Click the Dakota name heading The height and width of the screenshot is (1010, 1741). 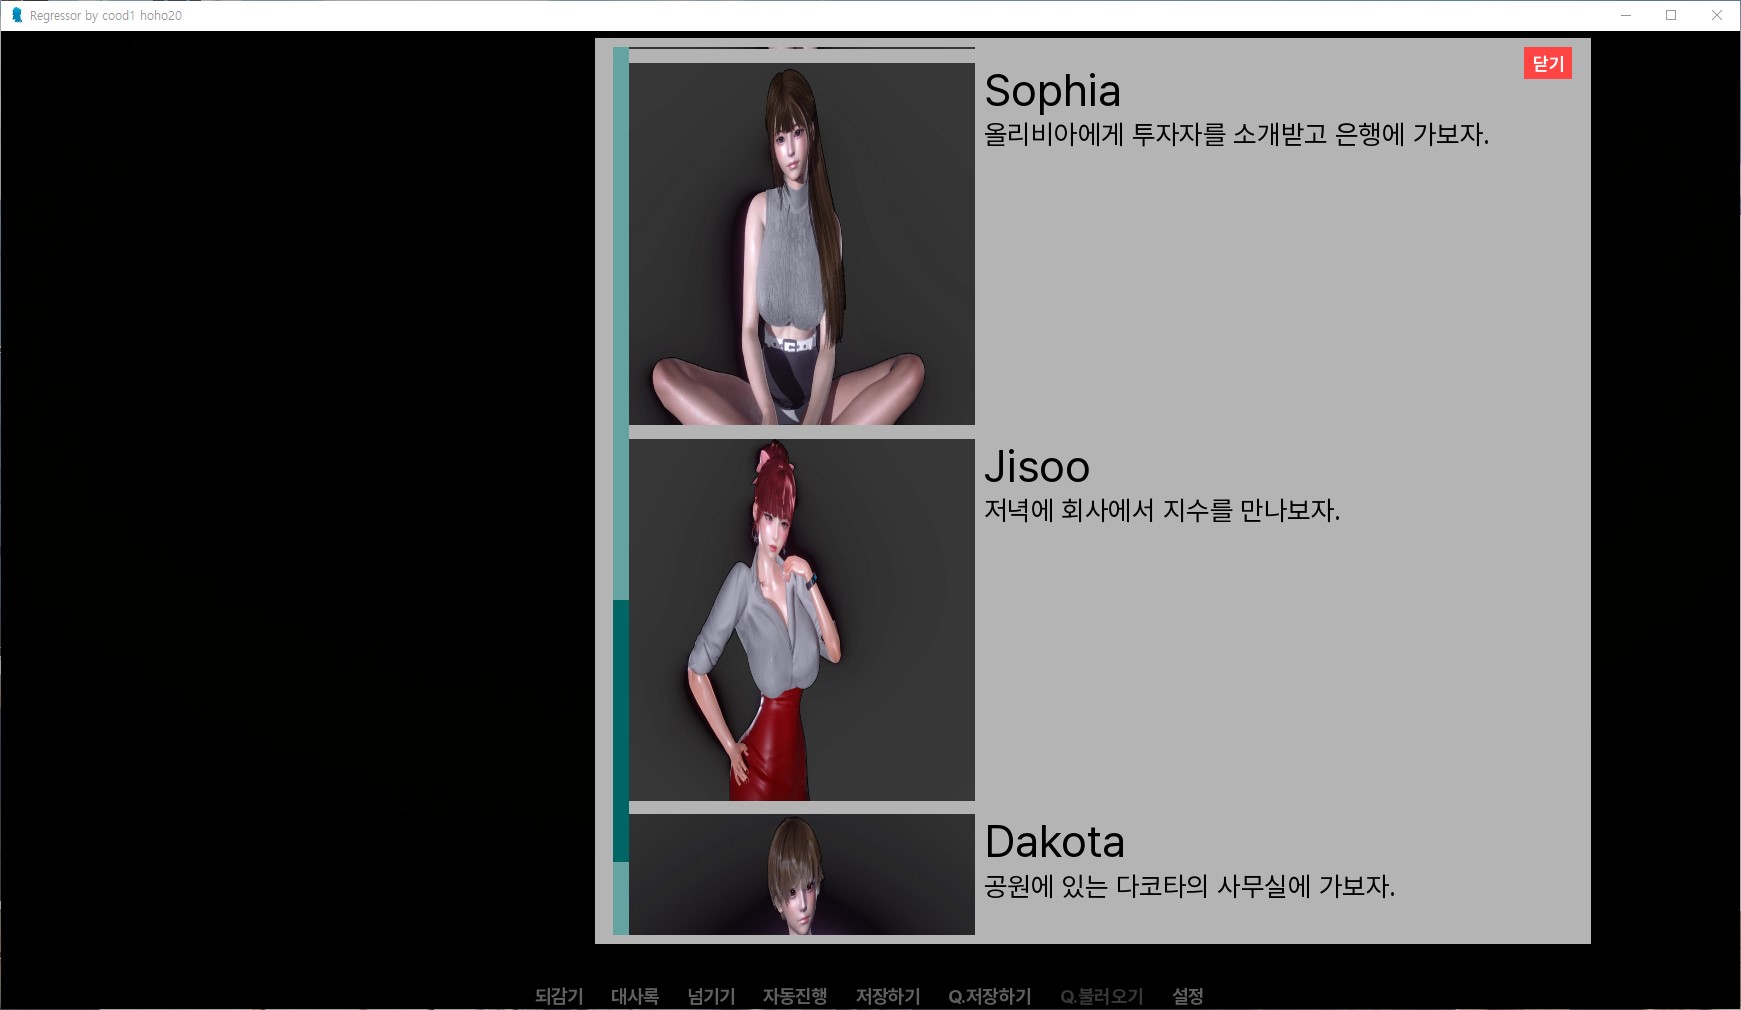click(x=1054, y=842)
